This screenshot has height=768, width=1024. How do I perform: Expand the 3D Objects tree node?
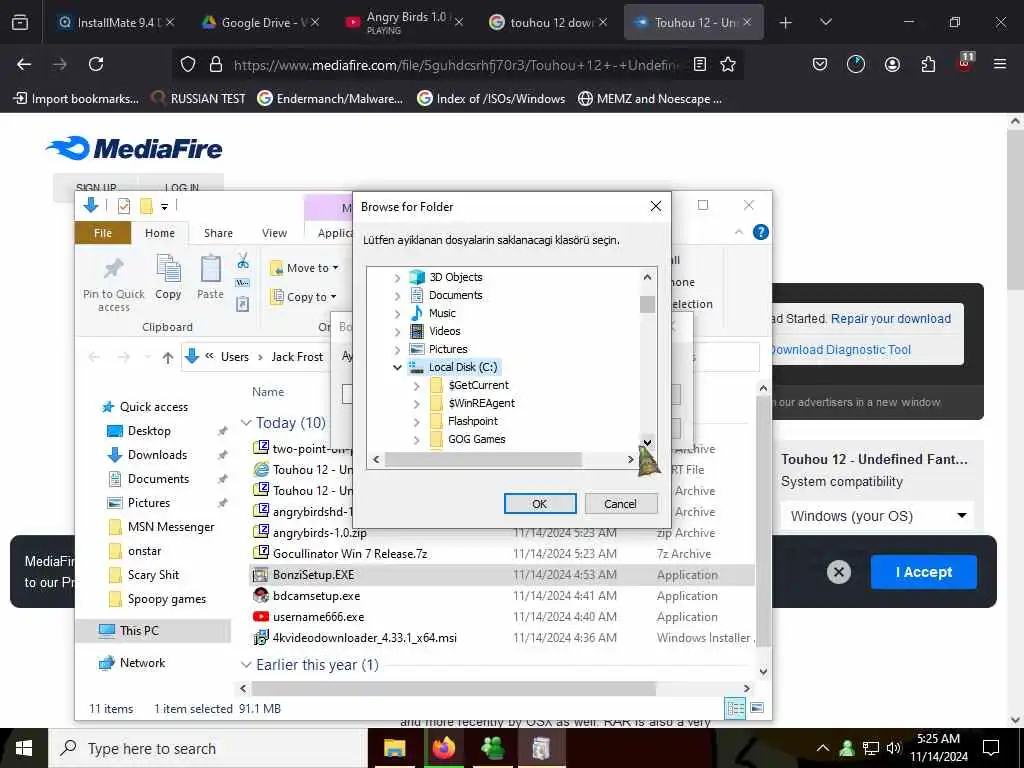coord(397,278)
